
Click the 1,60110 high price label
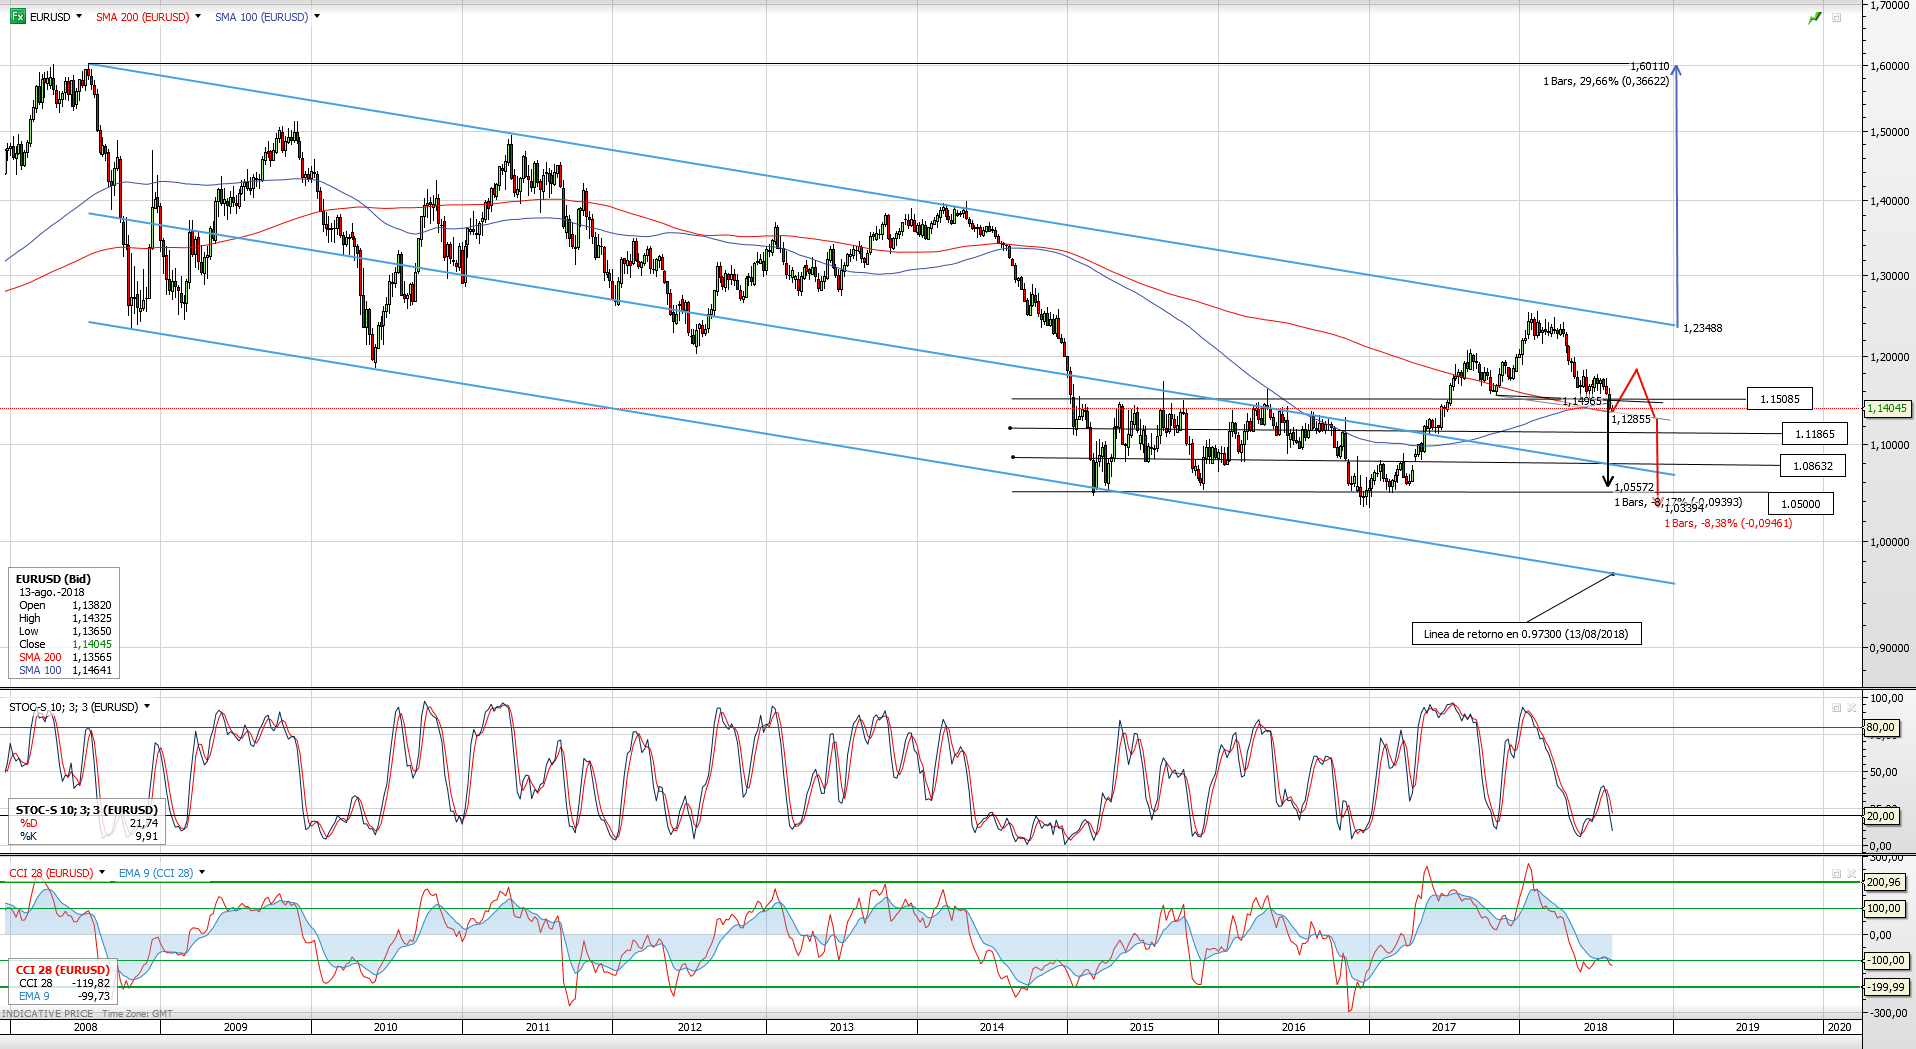(1650, 66)
